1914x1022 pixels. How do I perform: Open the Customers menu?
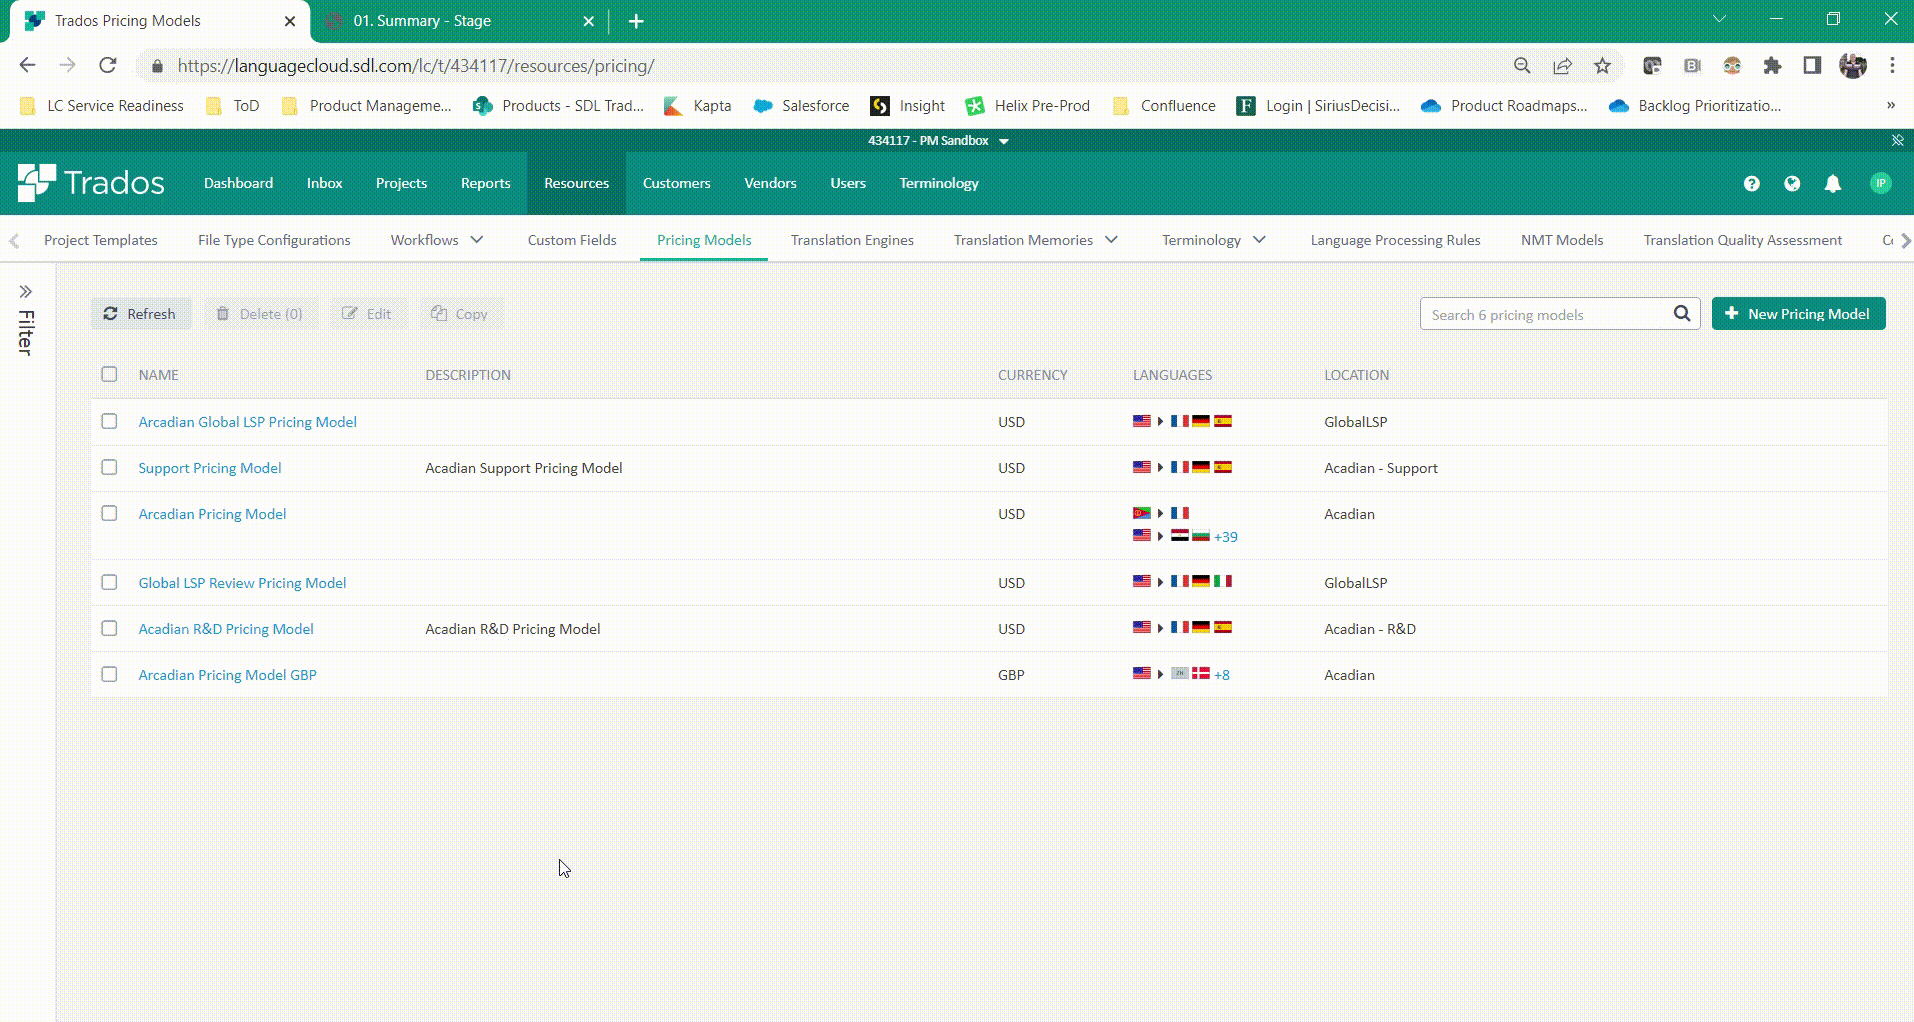point(676,183)
